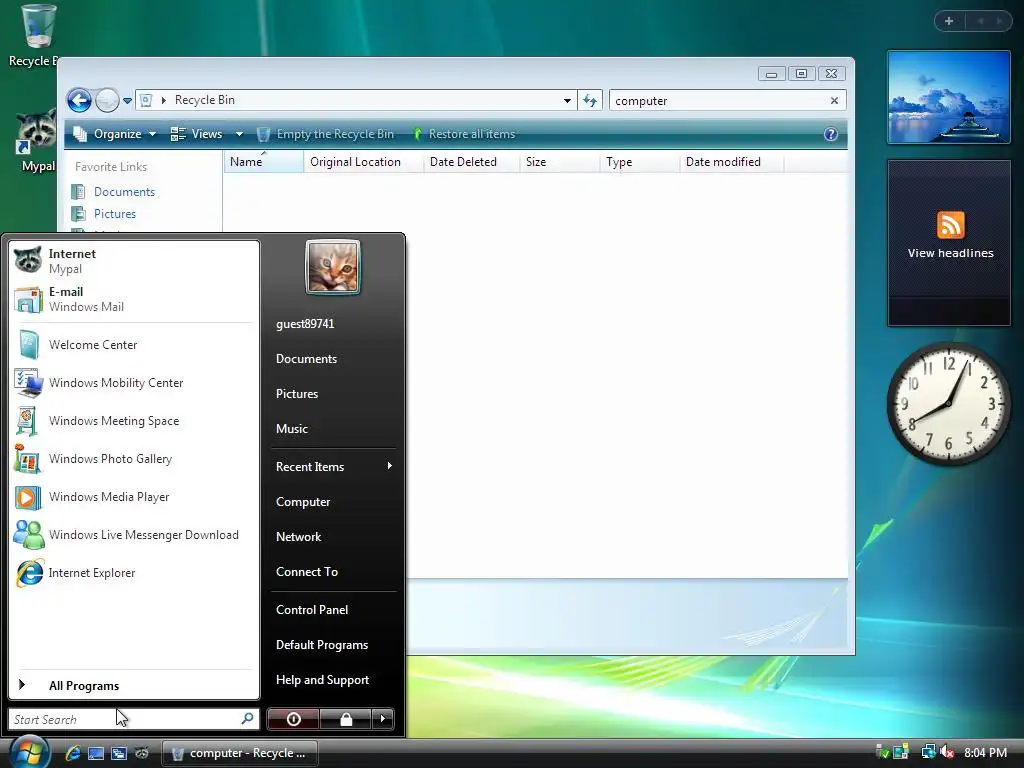Click the Back arrow in Recycle Bin window

point(80,101)
